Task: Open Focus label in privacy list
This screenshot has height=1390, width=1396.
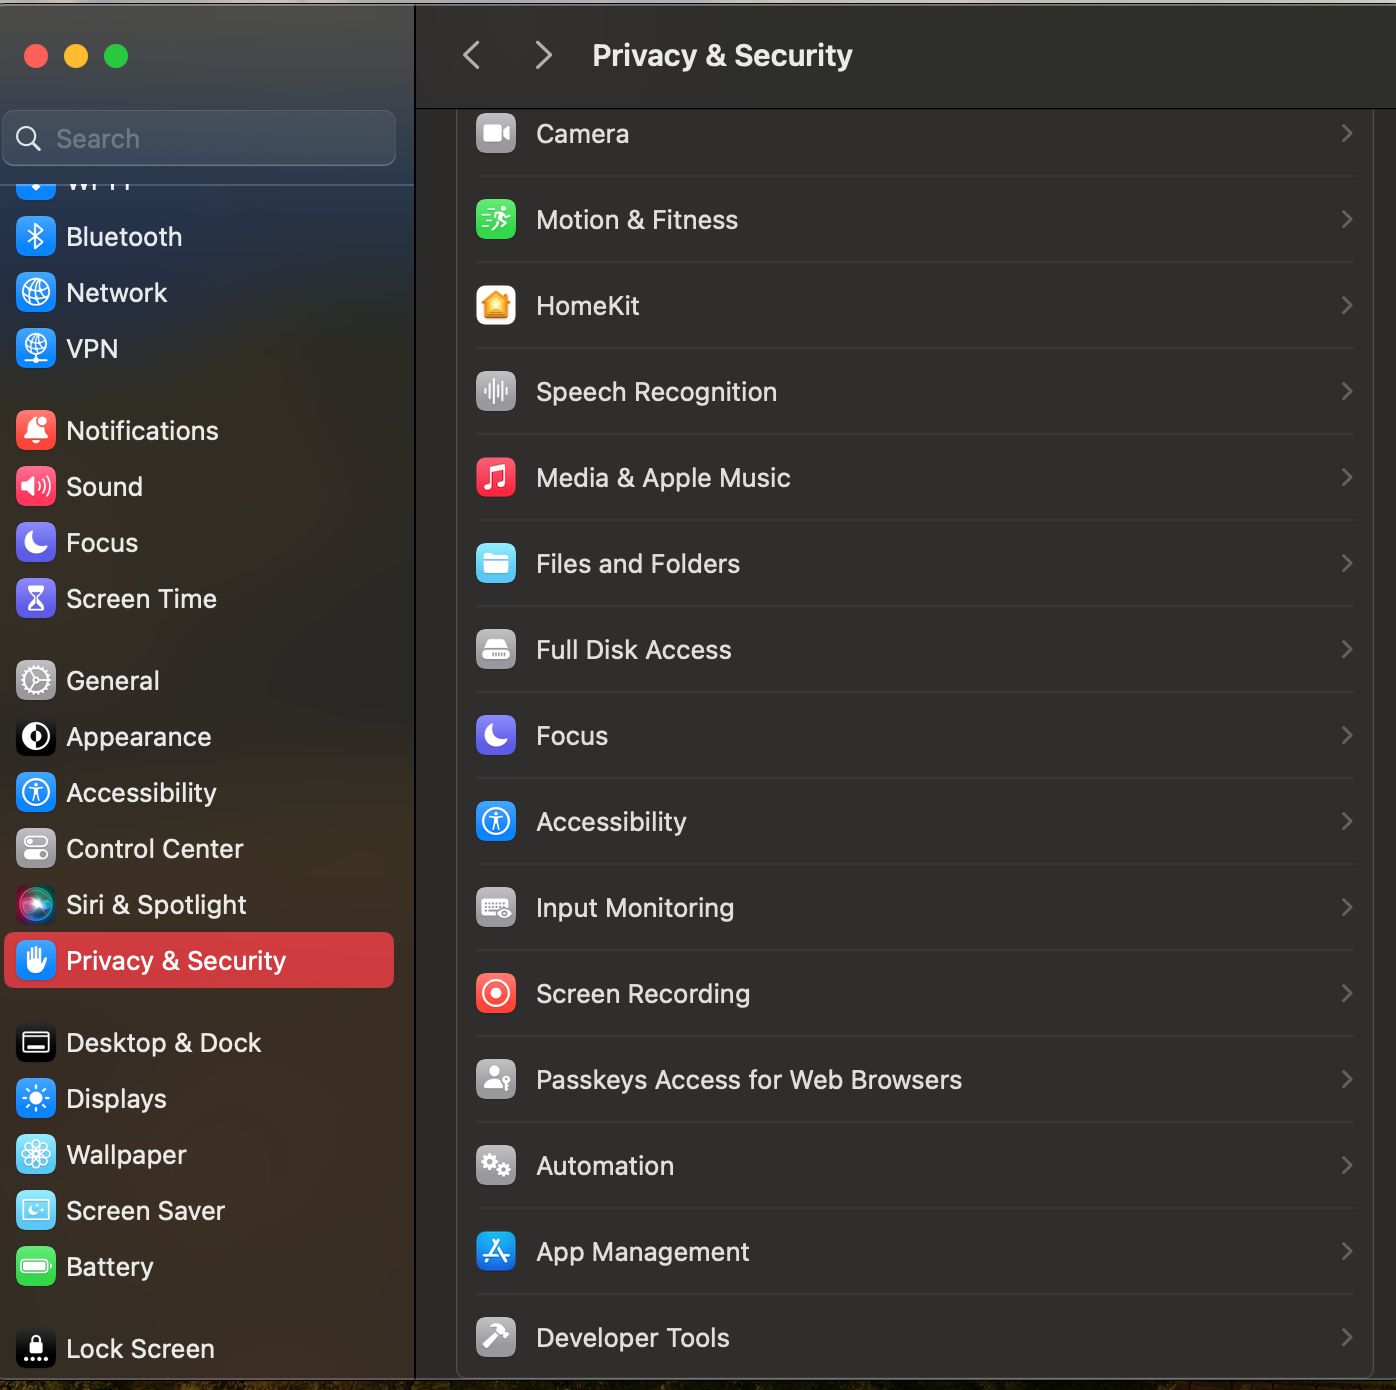Action: (572, 736)
